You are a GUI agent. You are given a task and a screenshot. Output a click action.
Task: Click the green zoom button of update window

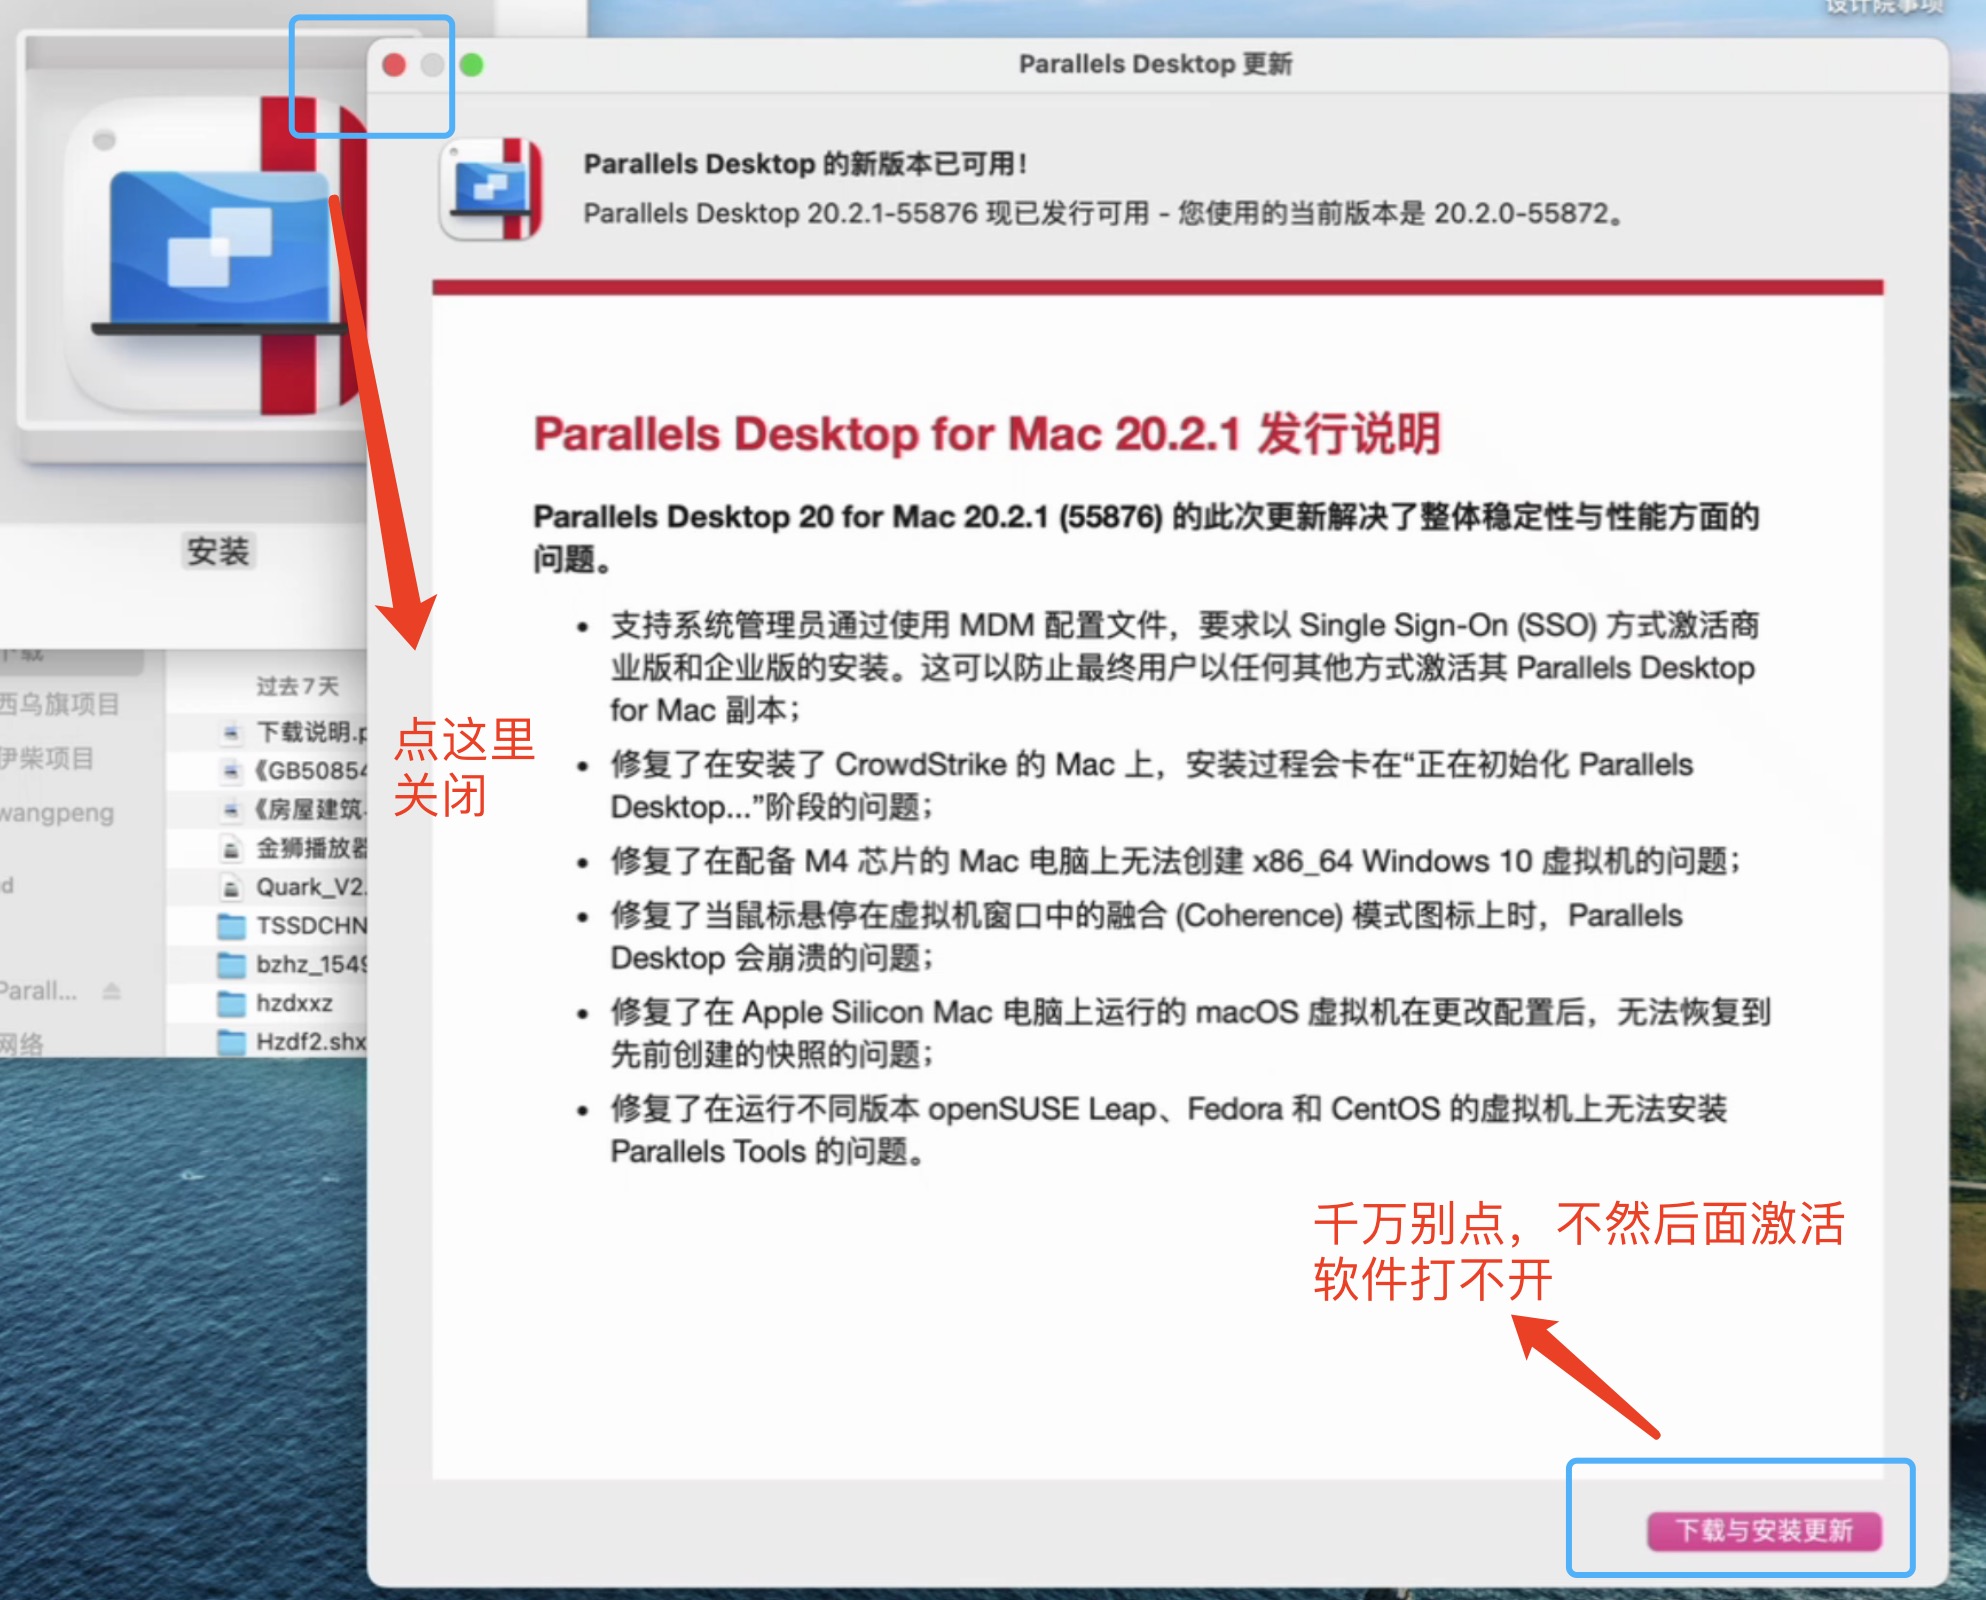[472, 65]
